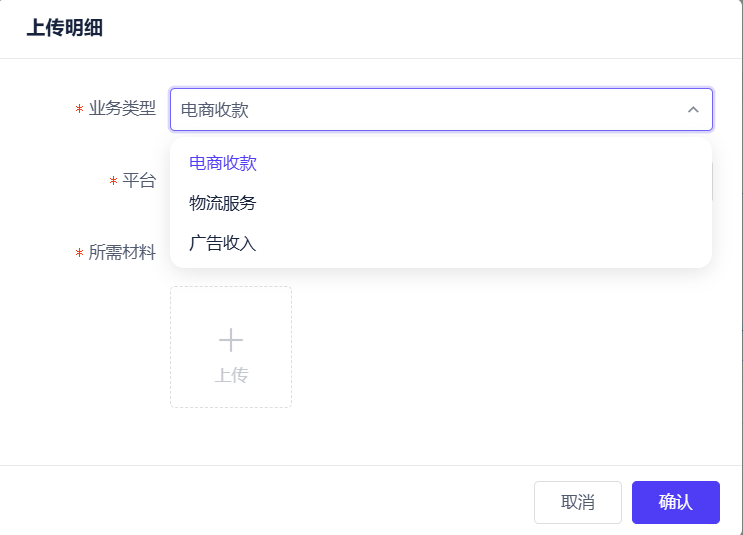
Task: Select 电商收款 from the dropdown list
Action: 223,162
